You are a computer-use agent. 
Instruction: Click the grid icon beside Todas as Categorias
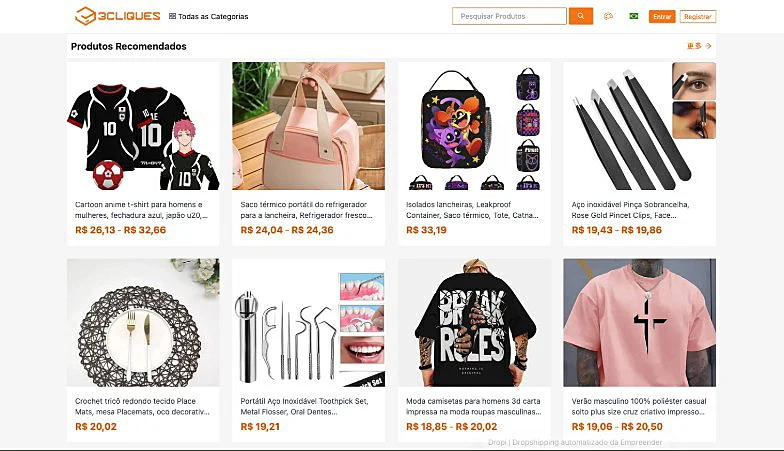pos(172,16)
